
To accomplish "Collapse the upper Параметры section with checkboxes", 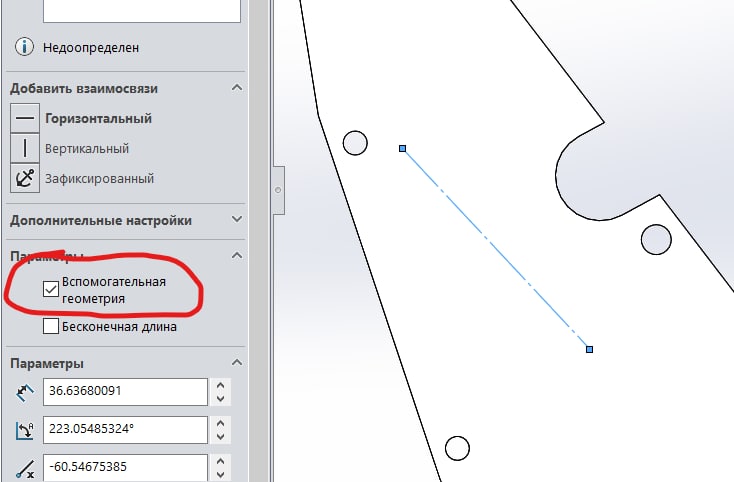I will click(x=237, y=256).
